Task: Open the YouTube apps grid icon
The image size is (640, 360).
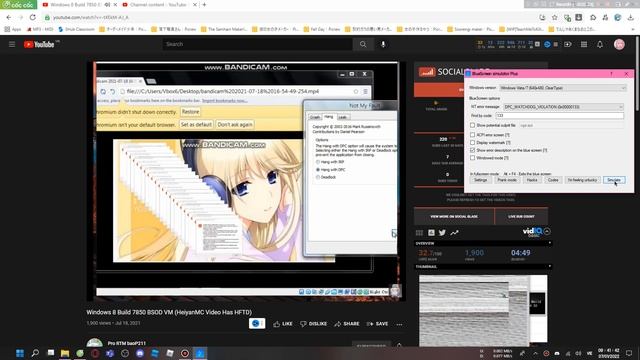Action: [x=584, y=44]
